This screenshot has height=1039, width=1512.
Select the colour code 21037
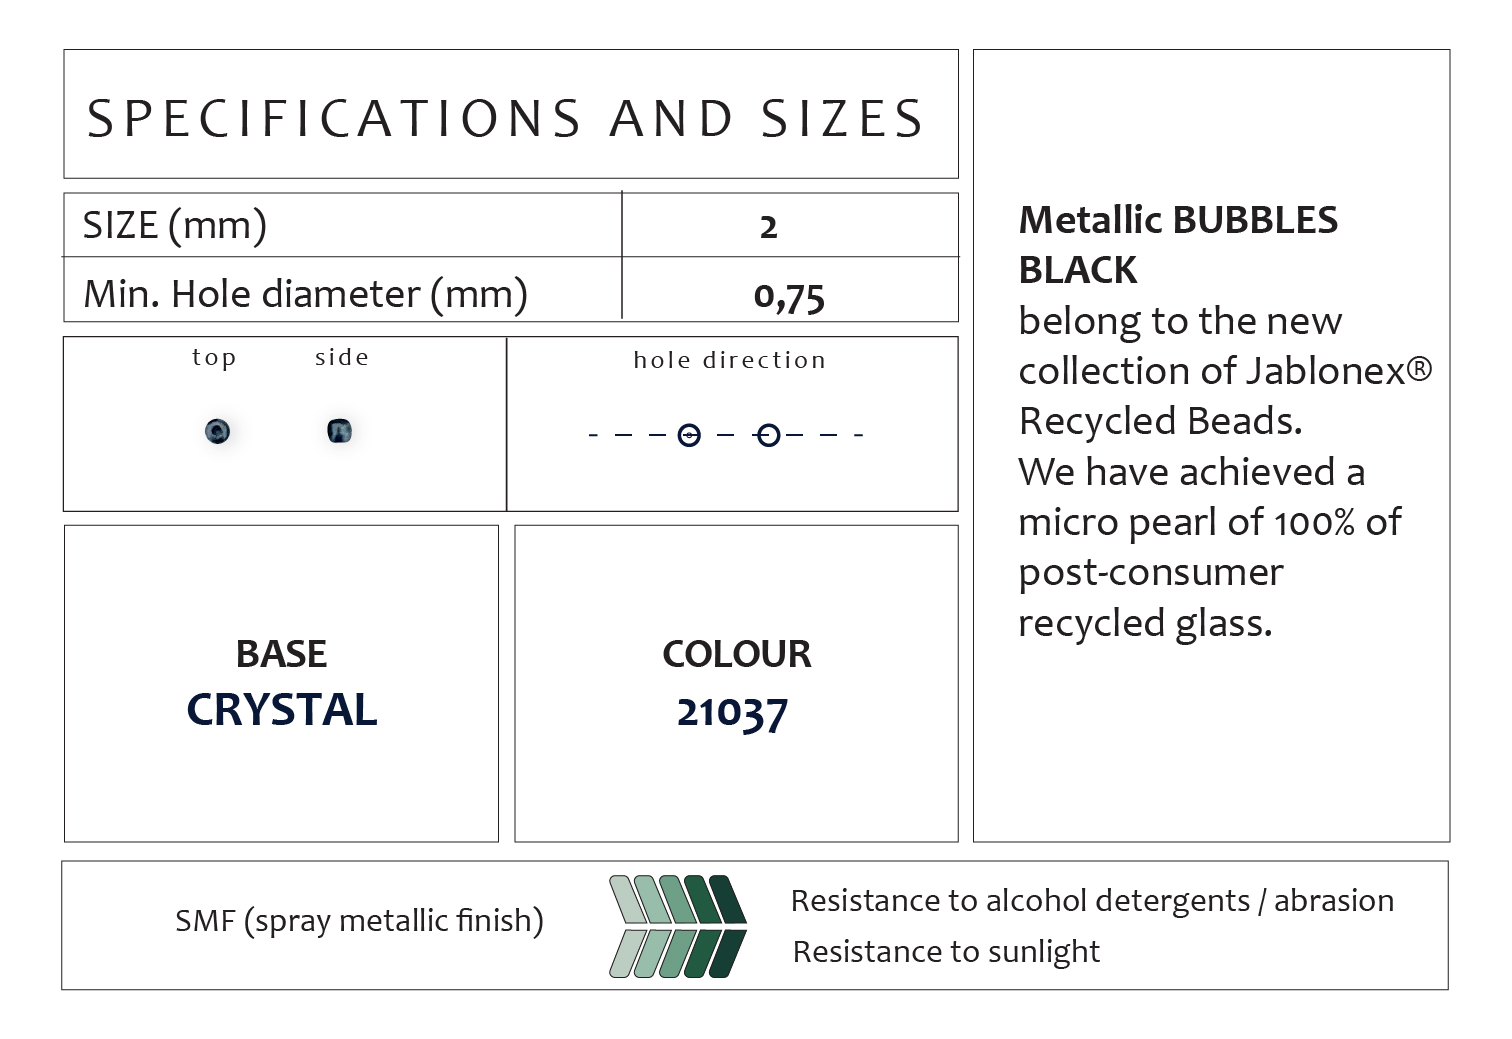click(733, 713)
